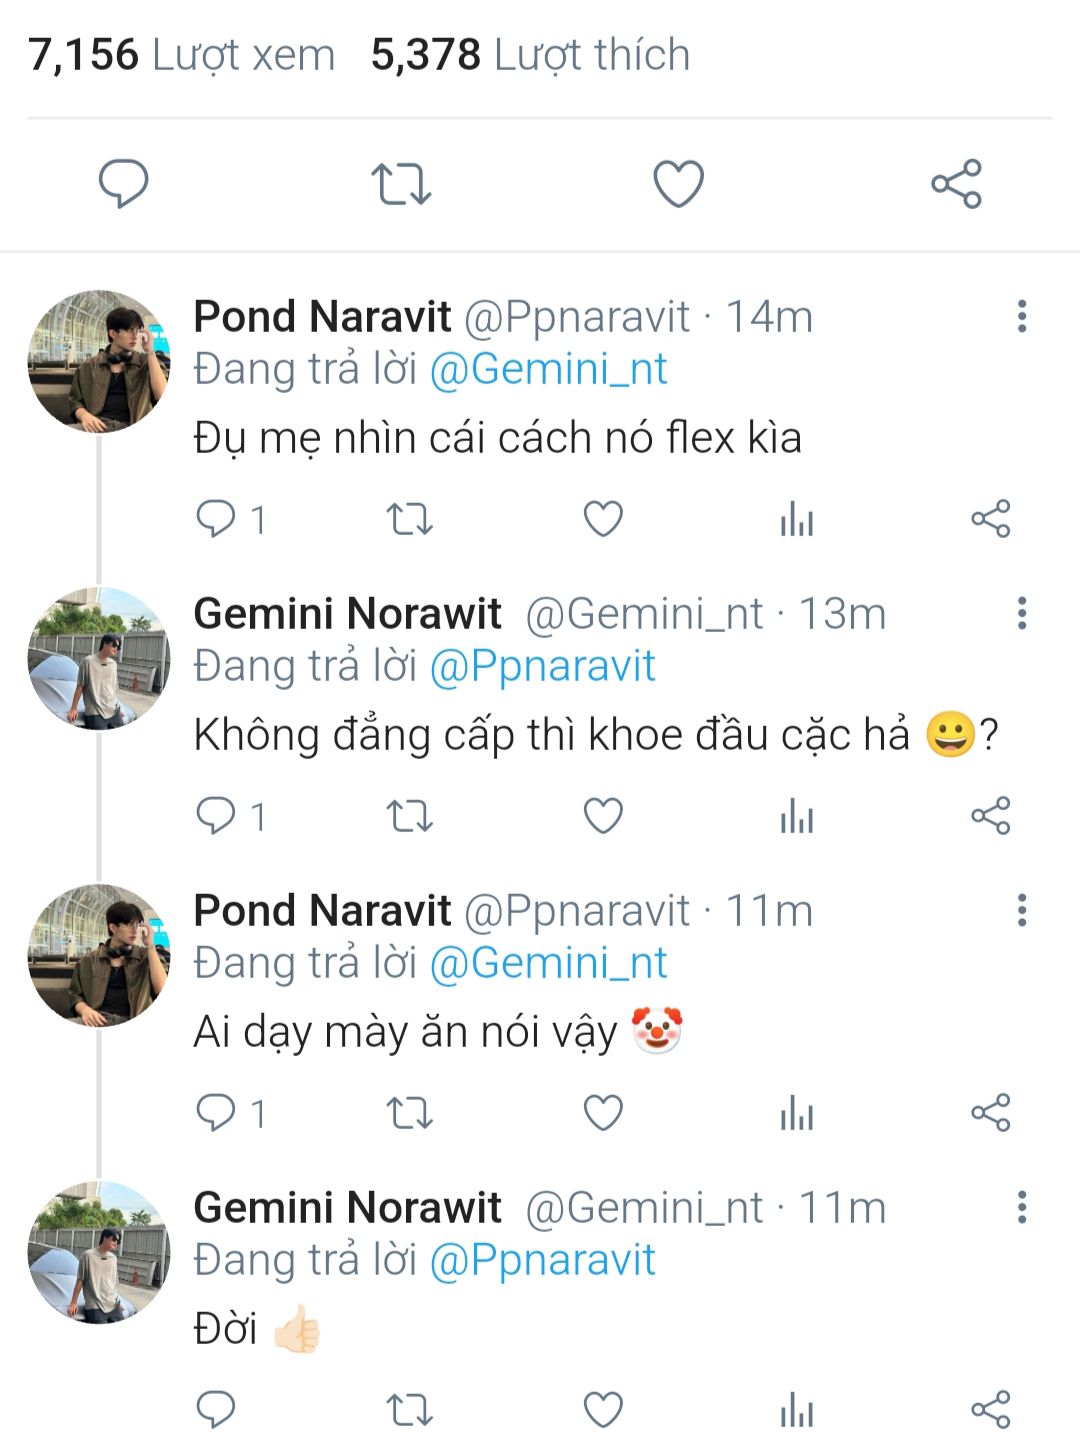Open Pond Naravit's avatar on 14m reply
This screenshot has height=1444, width=1080.
point(99,361)
